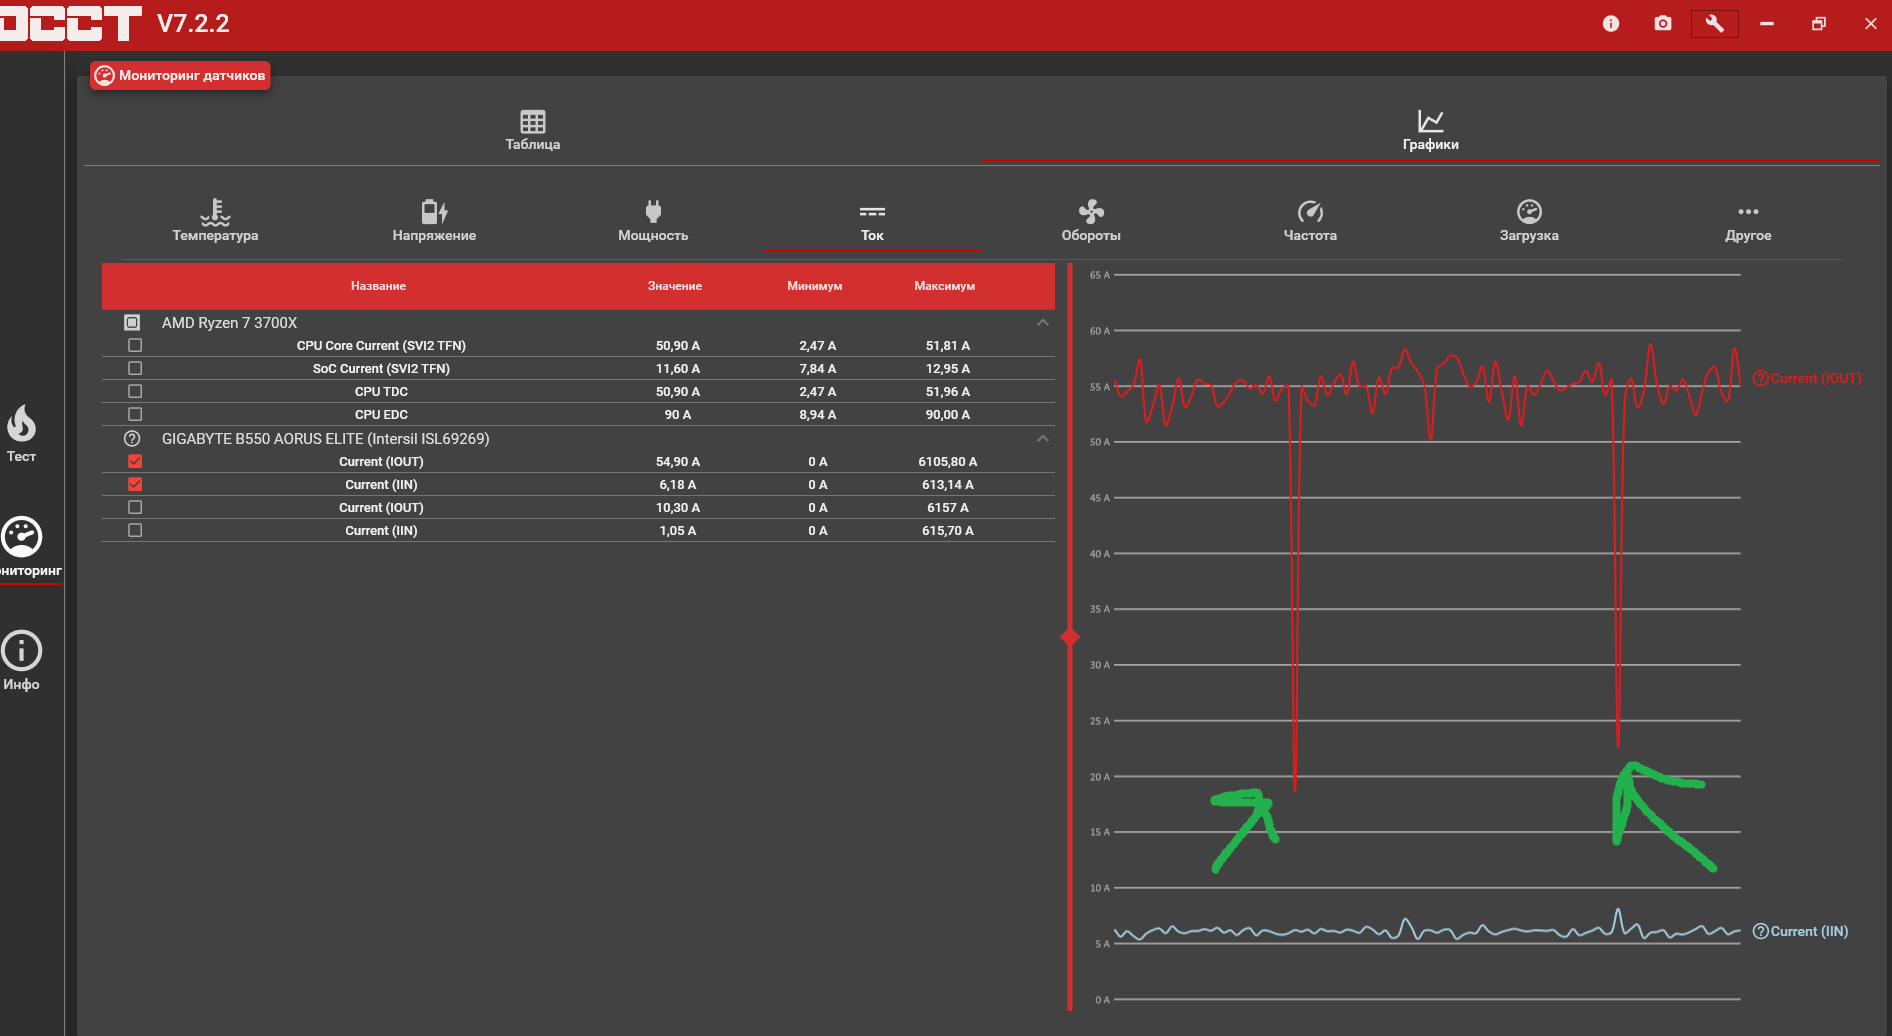
Task: Sort by the Значение column header
Action: (674, 286)
